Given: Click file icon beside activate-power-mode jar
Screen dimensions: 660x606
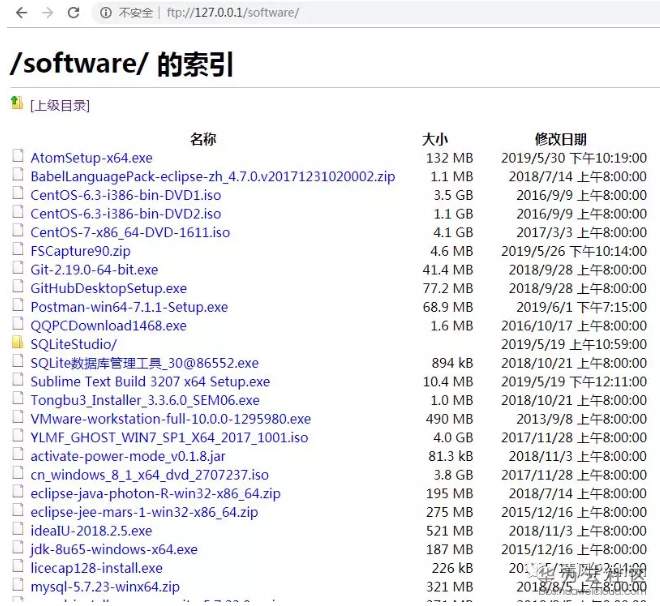Looking at the screenshot, I should click(x=17, y=454).
